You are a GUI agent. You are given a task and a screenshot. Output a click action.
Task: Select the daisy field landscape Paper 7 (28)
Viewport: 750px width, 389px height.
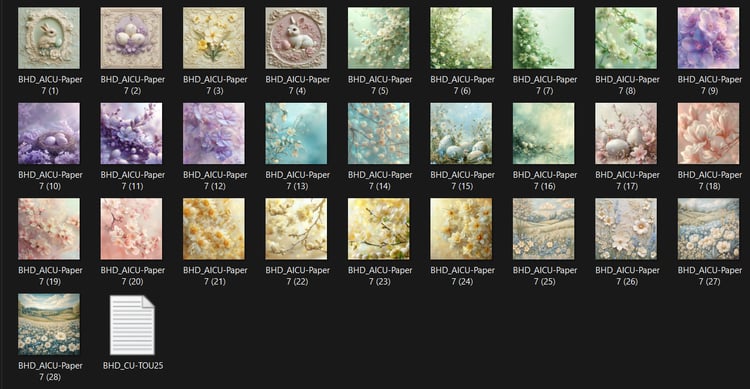[49, 324]
